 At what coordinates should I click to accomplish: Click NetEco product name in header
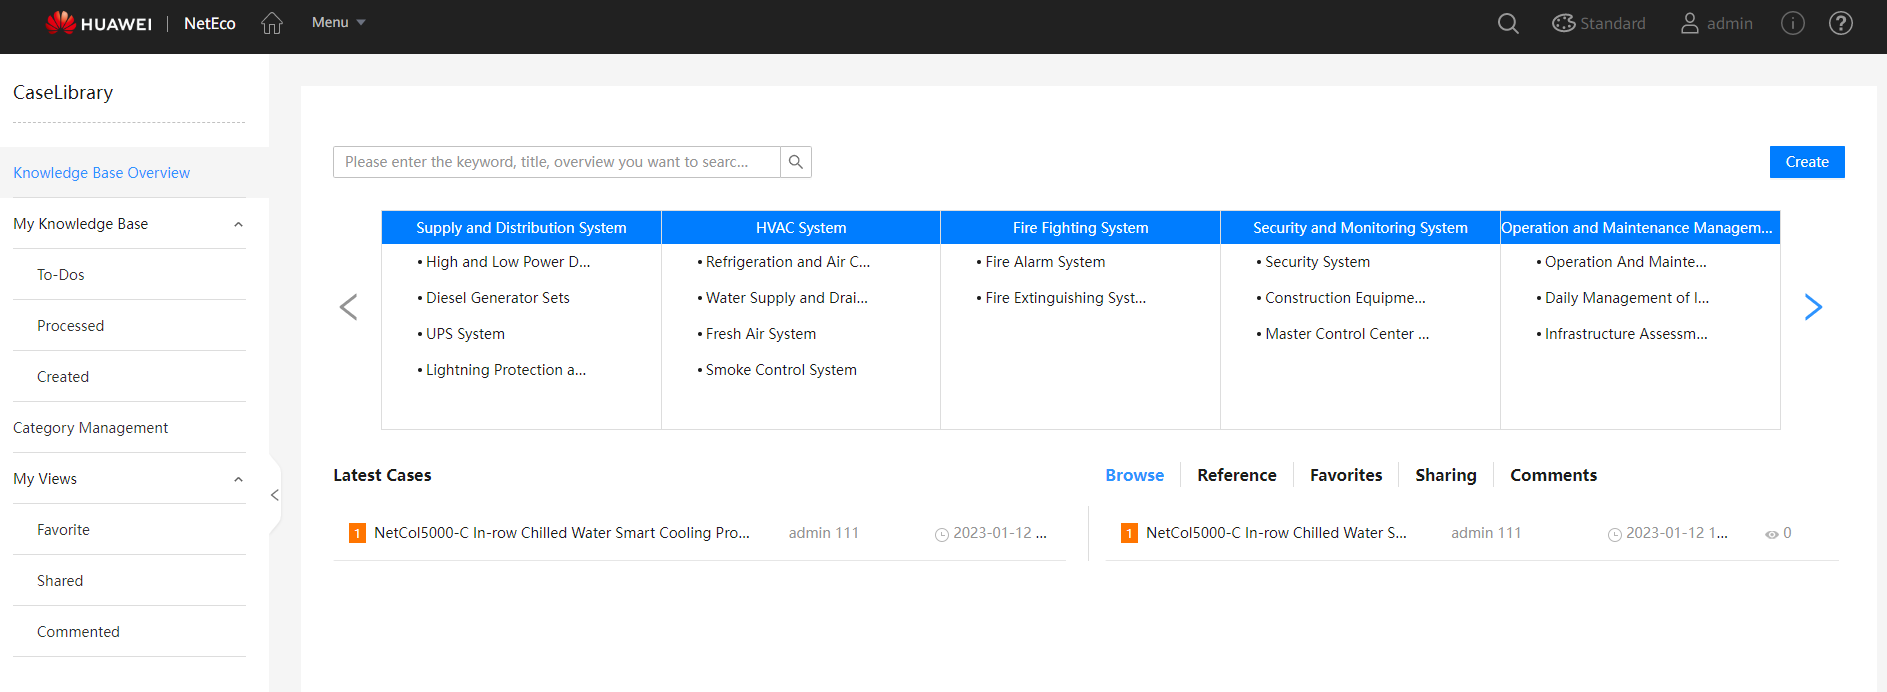[x=210, y=23]
